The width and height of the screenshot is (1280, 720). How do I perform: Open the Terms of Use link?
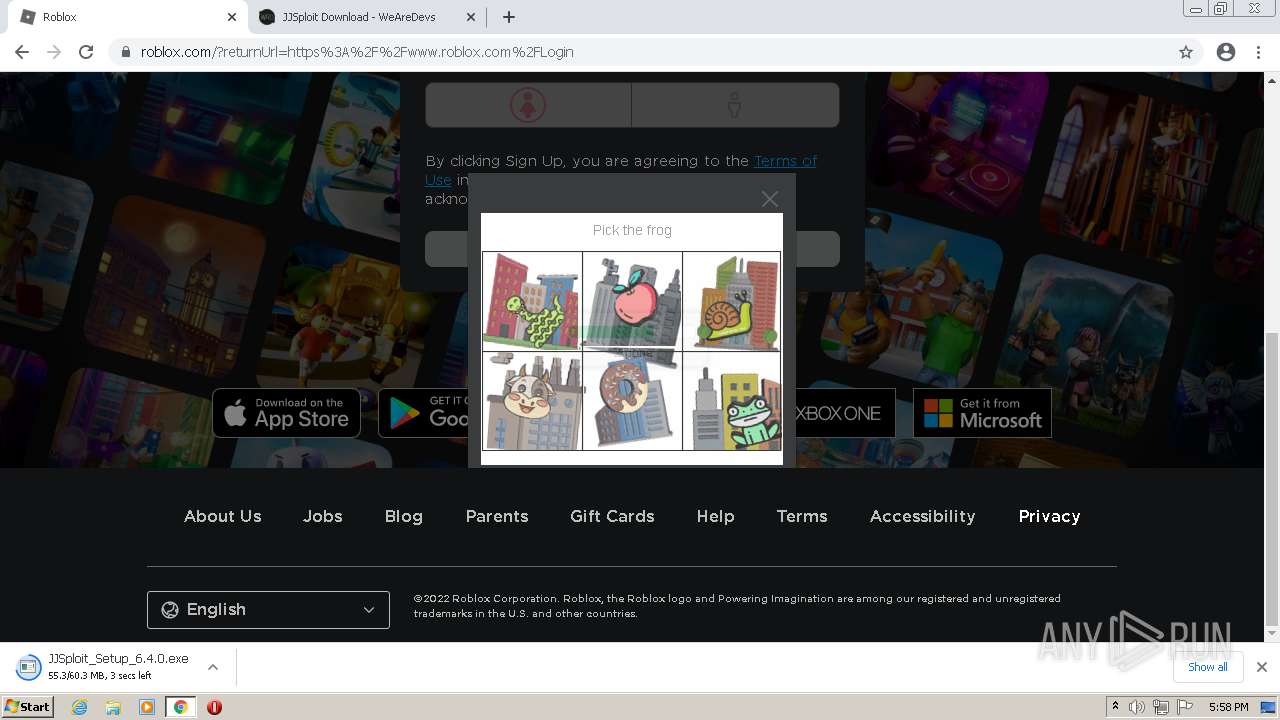click(x=785, y=160)
